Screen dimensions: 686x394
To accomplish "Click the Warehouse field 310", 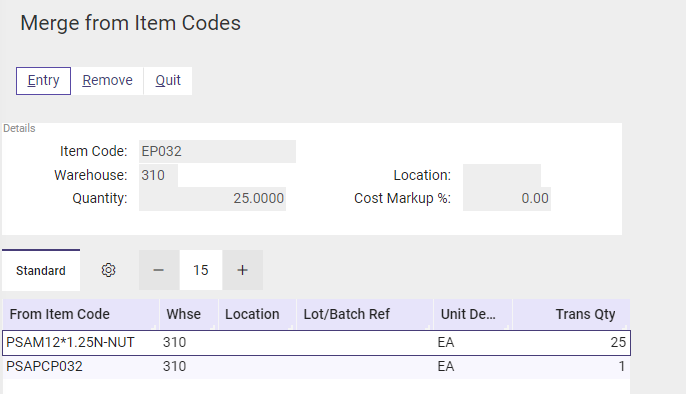I will click(x=158, y=175).
